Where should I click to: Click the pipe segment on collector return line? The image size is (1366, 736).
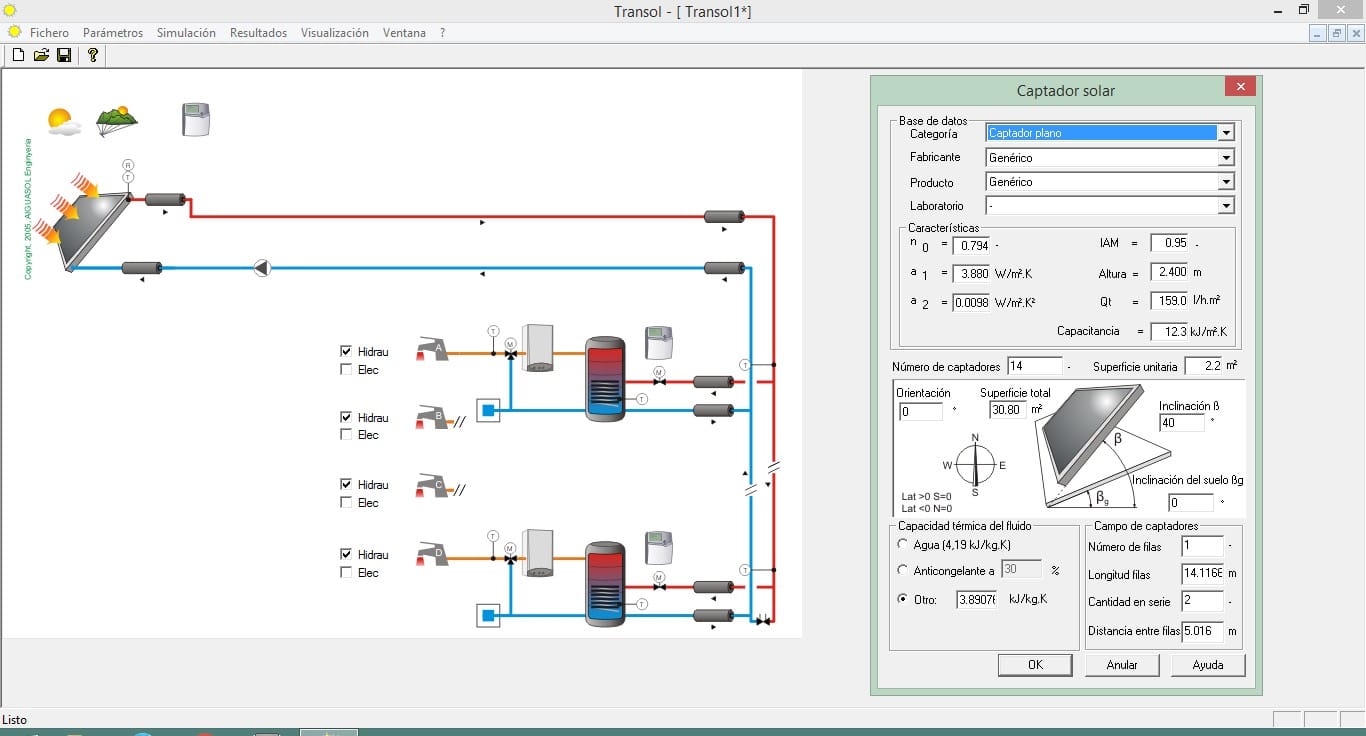[x=142, y=268]
